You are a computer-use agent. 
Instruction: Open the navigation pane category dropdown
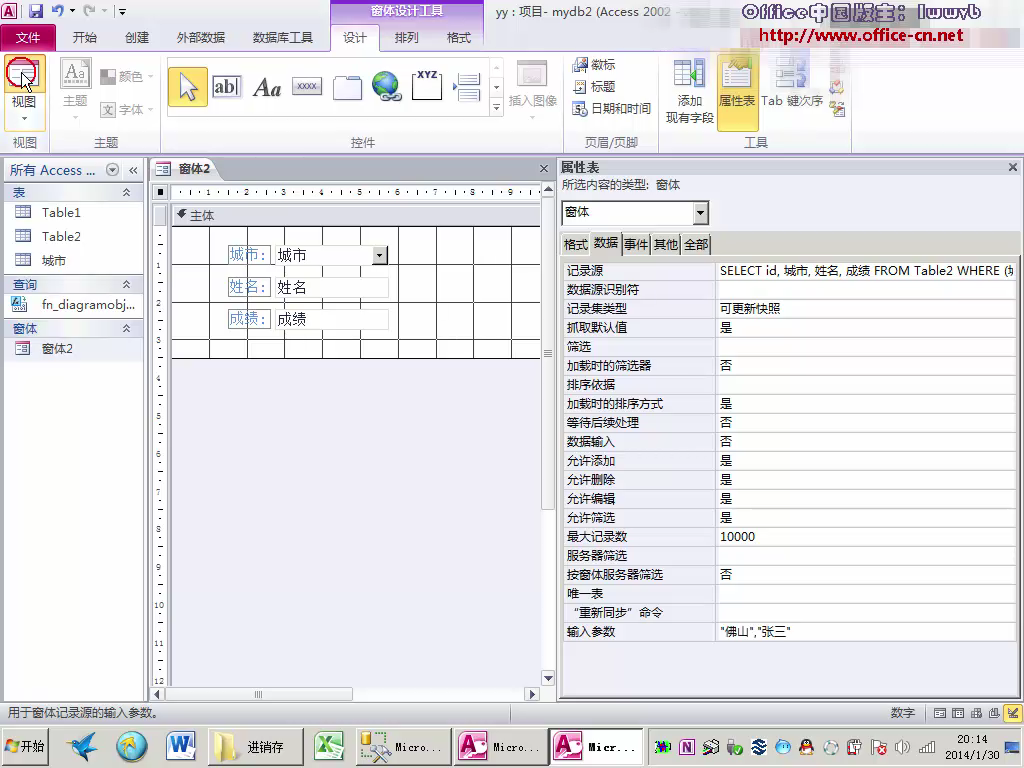pyautogui.click(x=112, y=170)
